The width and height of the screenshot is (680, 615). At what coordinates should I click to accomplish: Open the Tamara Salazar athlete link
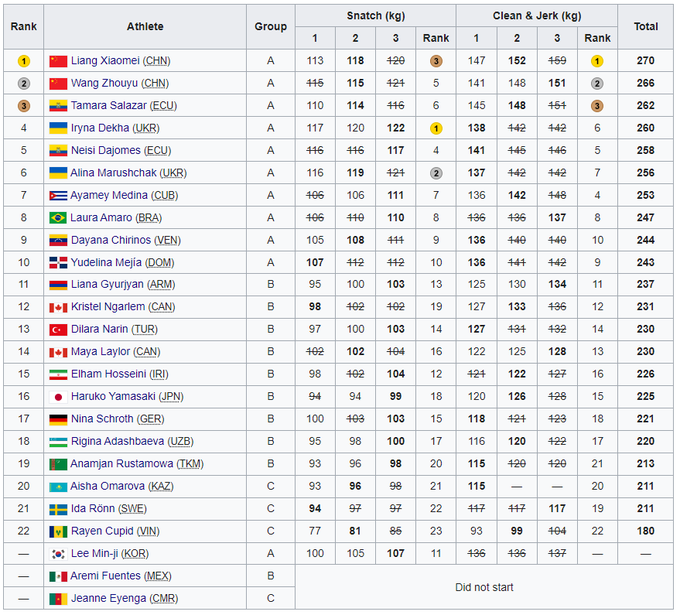coord(106,106)
